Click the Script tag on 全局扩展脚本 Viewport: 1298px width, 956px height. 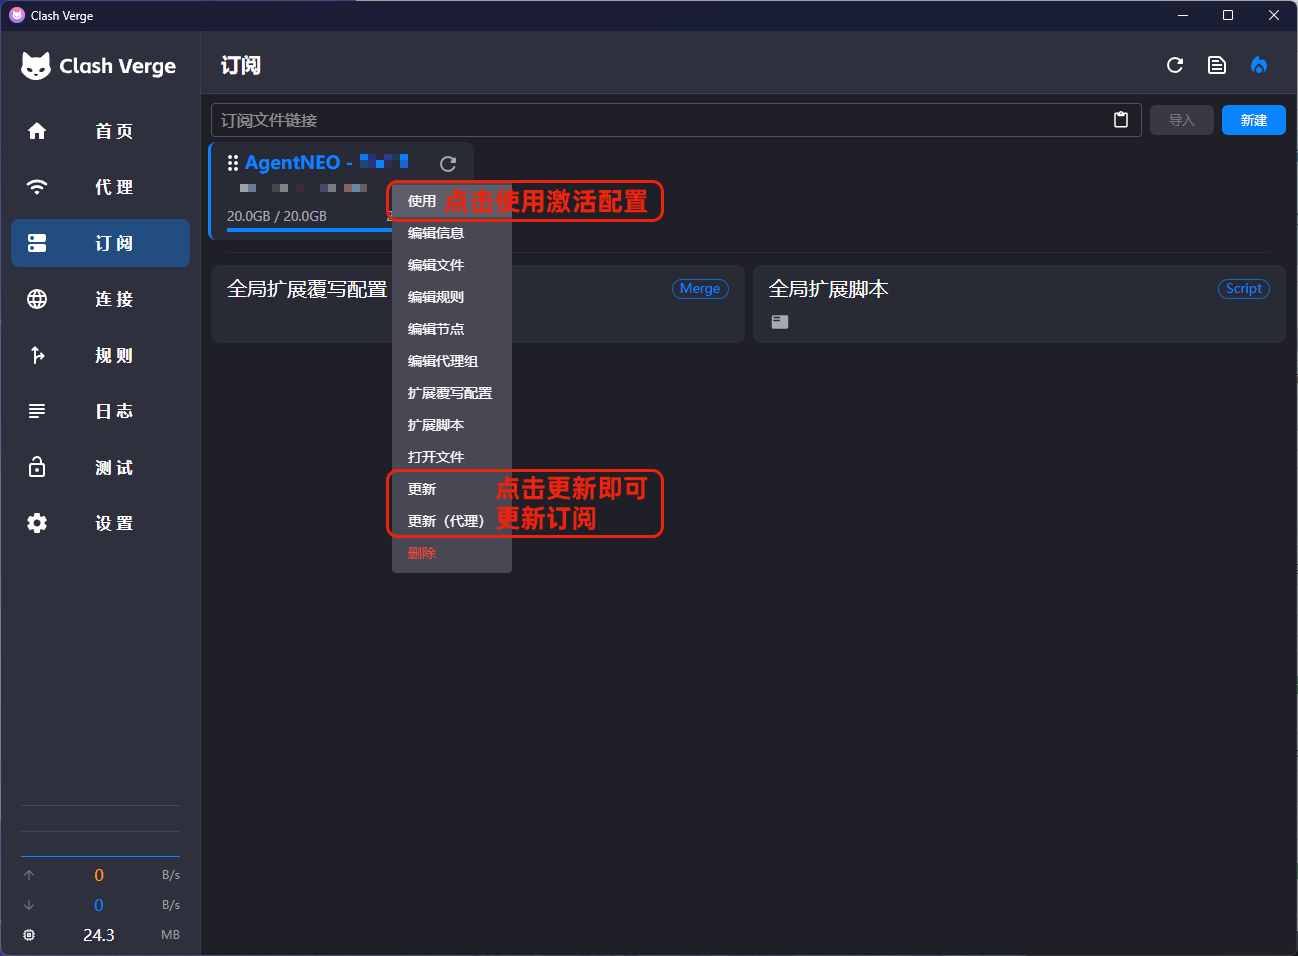(x=1244, y=289)
